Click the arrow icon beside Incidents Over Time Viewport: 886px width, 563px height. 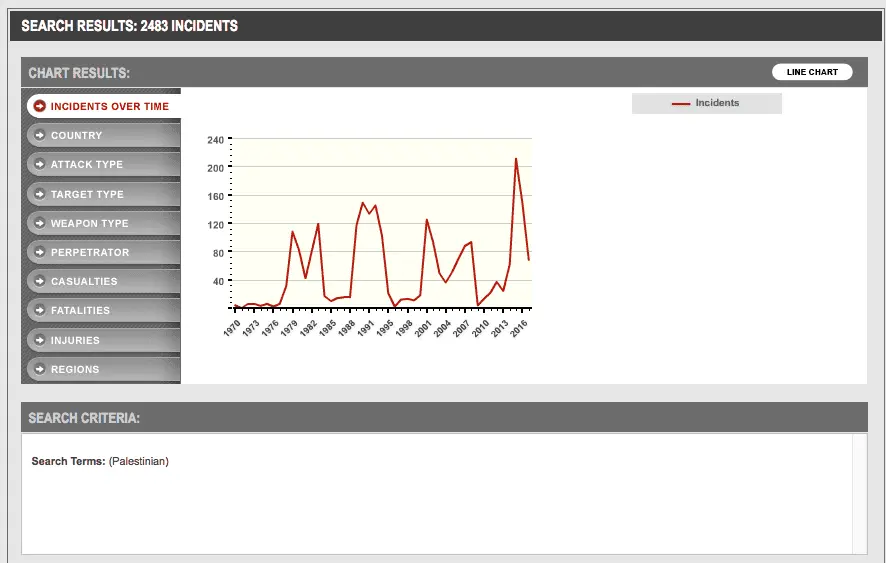pos(40,106)
